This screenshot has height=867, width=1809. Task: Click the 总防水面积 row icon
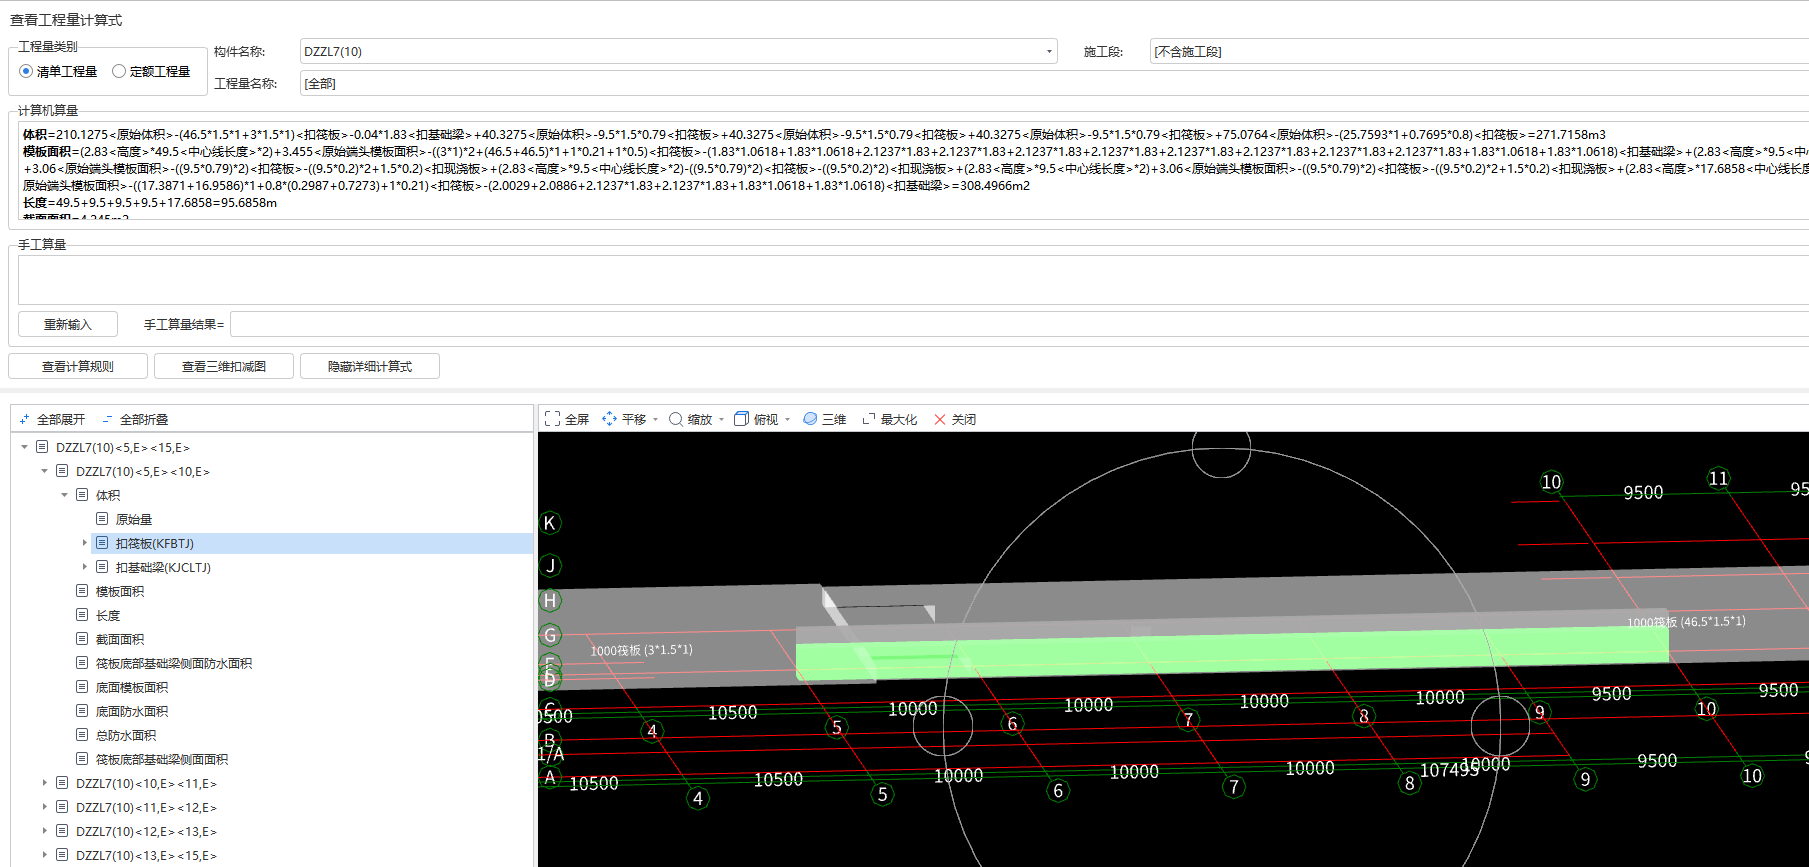click(82, 735)
